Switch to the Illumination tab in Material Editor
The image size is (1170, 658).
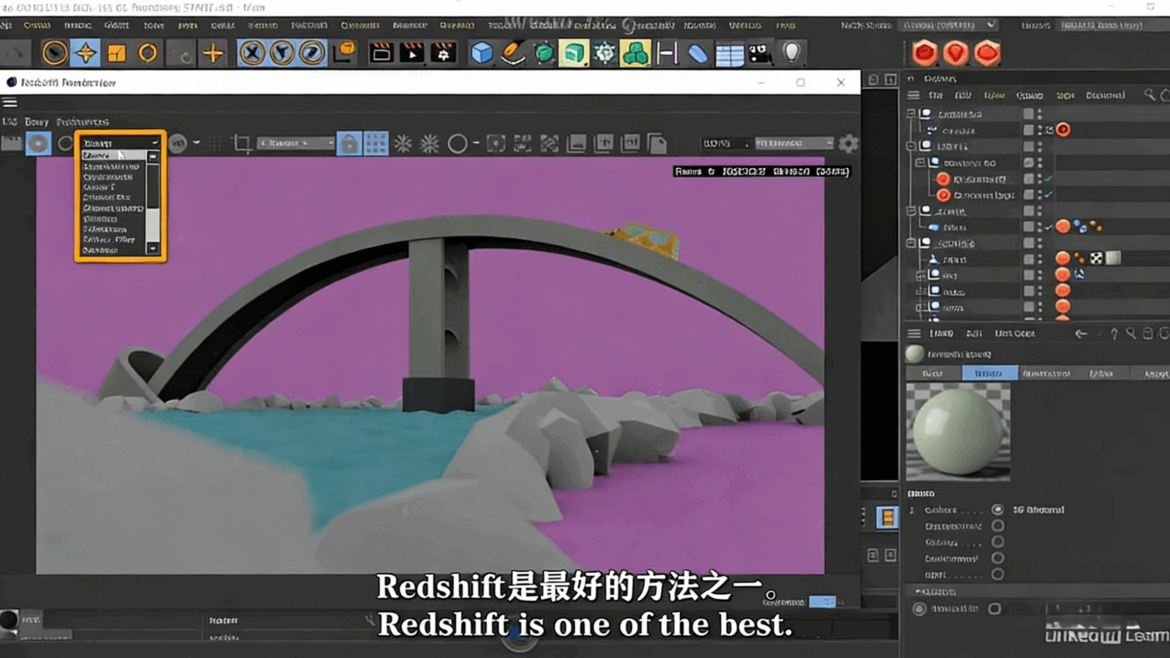(x=1046, y=373)
